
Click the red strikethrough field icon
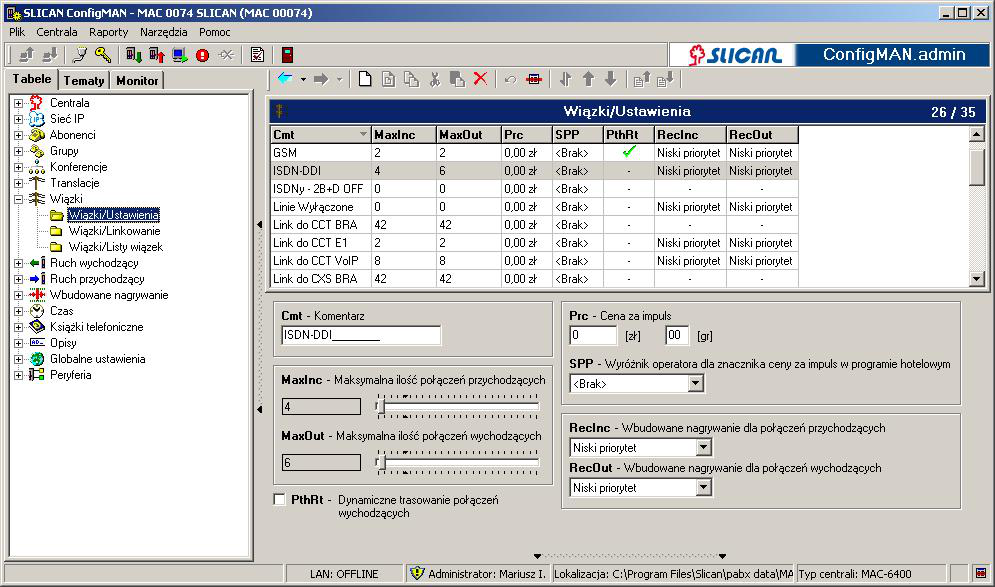click(534, 79)
